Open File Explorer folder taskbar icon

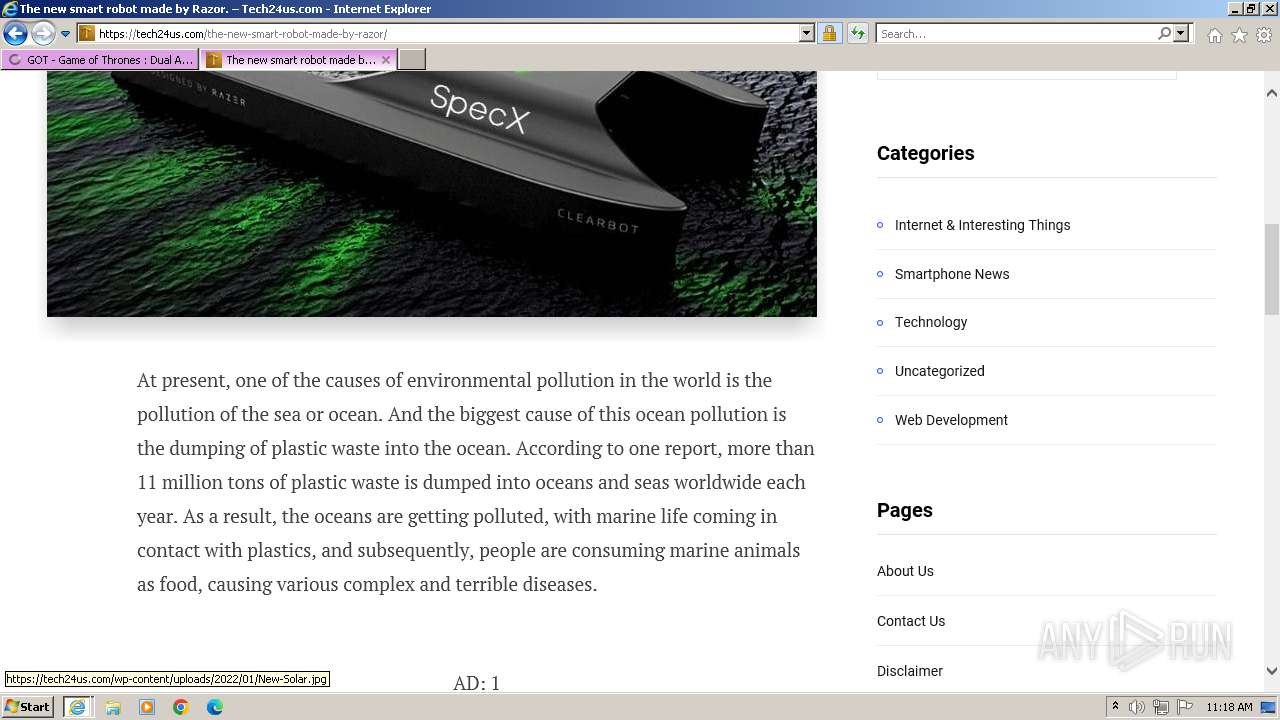(113, 707)
